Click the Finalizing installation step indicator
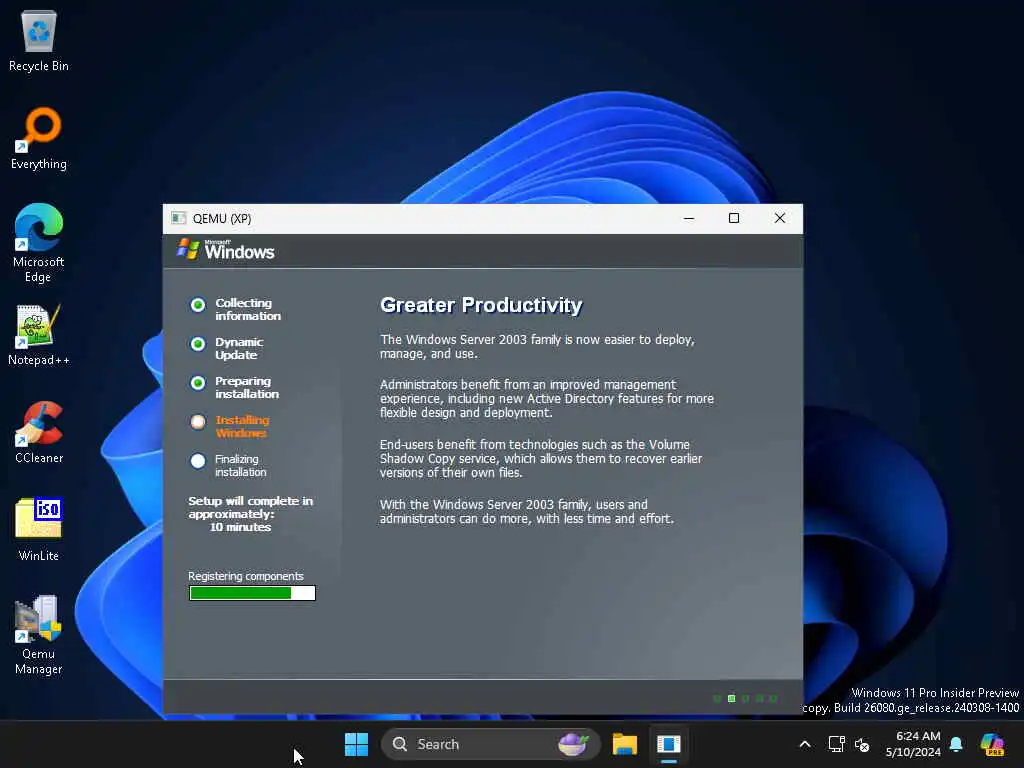 click(x=198, y=461)
